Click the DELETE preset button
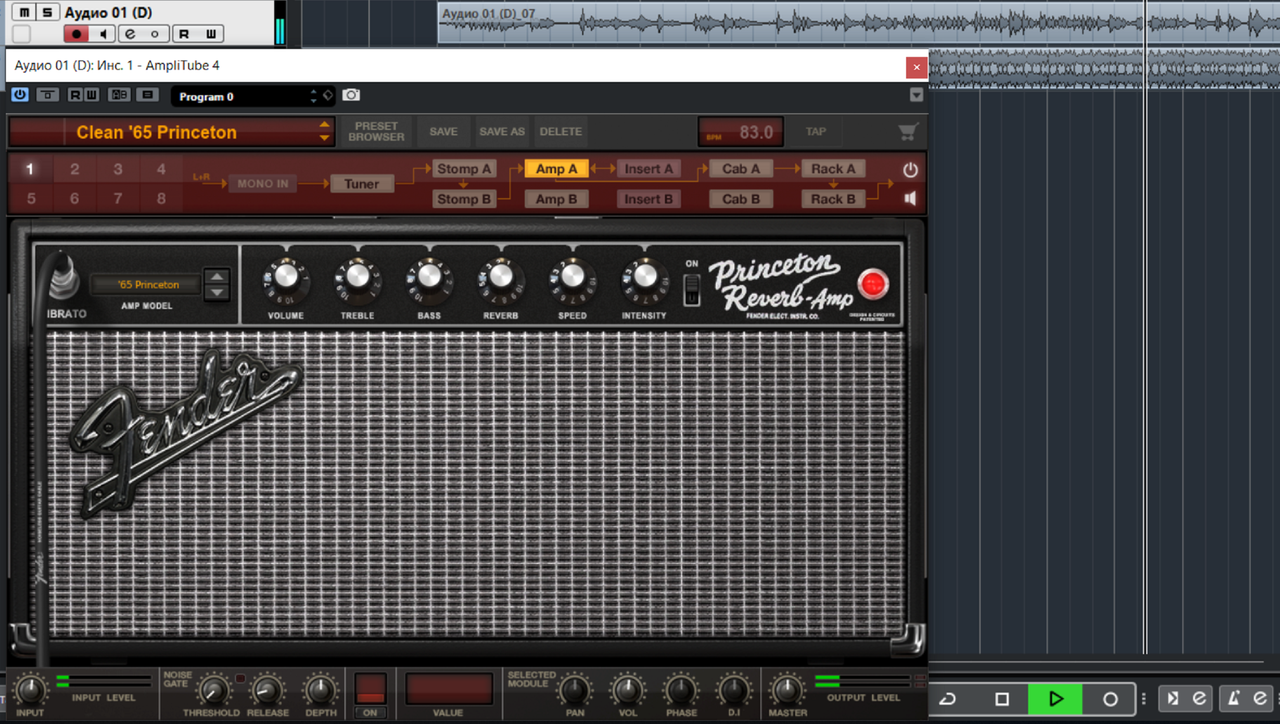The image size is (1280, 724). 561,132
